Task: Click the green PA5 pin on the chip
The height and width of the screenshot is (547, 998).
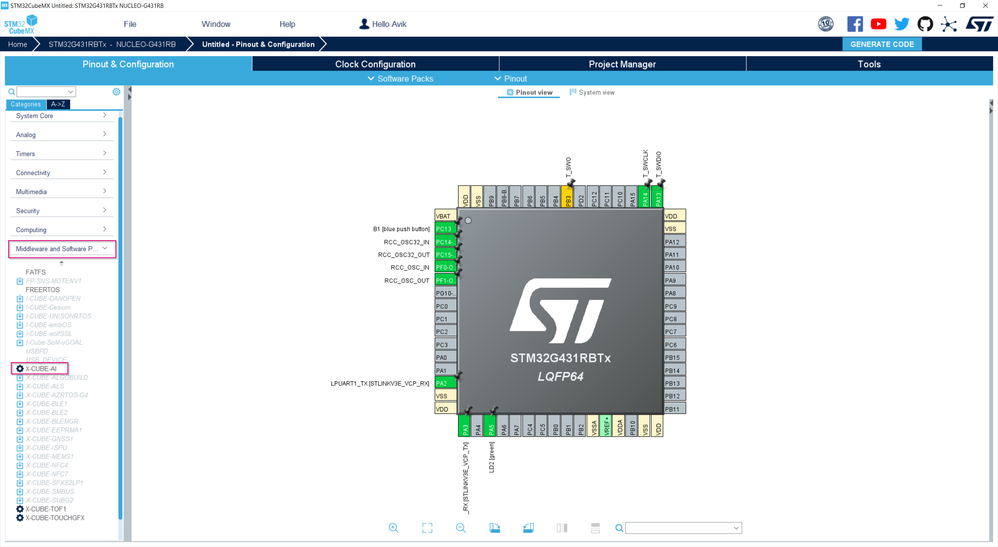Action: click(x=491, y=426)
